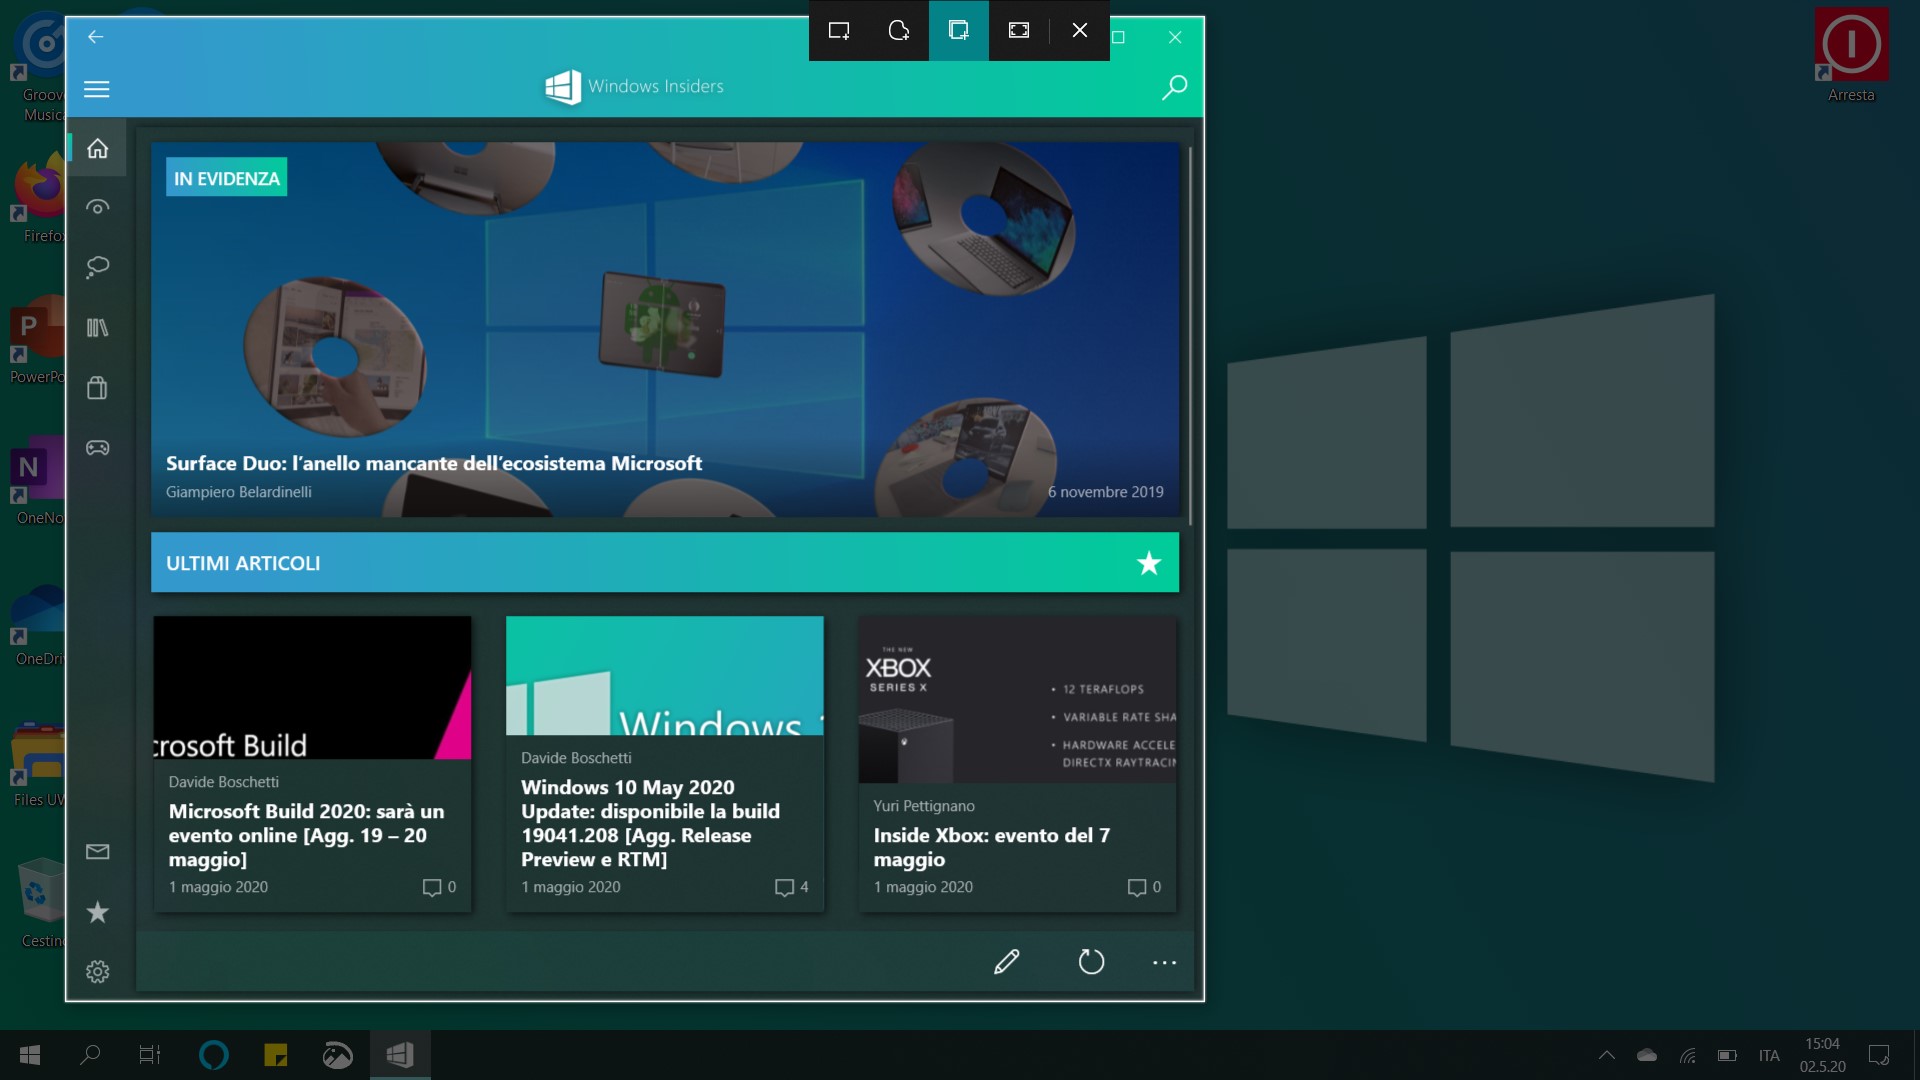Open battery tray icon
The image size is (1920, 1080).
1727,1055
